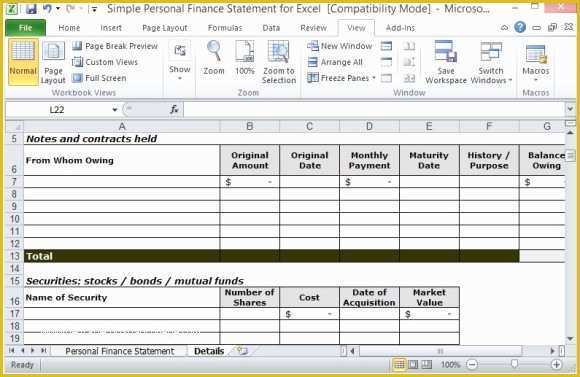Click Arrange All windows
This screenshot has height=377, width=580.
tap(335, 62)
